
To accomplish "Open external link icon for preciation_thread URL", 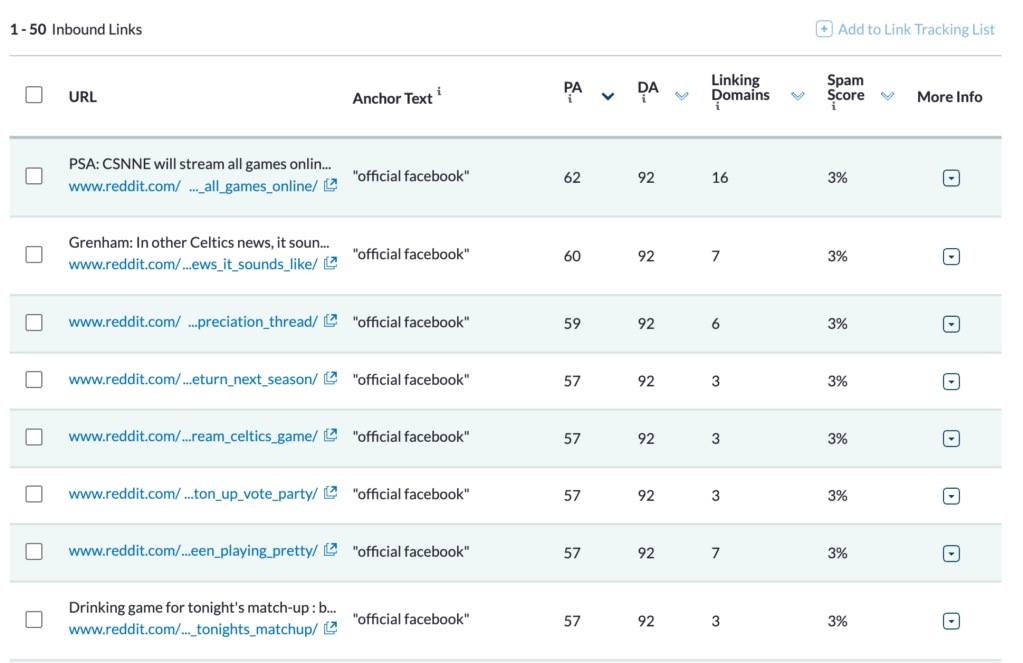I will click(330, 322).
